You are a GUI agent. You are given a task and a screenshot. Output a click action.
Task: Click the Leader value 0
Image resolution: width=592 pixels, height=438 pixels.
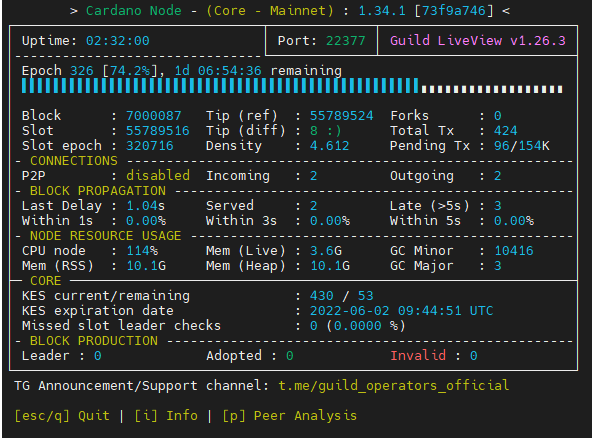click(98, 356)
